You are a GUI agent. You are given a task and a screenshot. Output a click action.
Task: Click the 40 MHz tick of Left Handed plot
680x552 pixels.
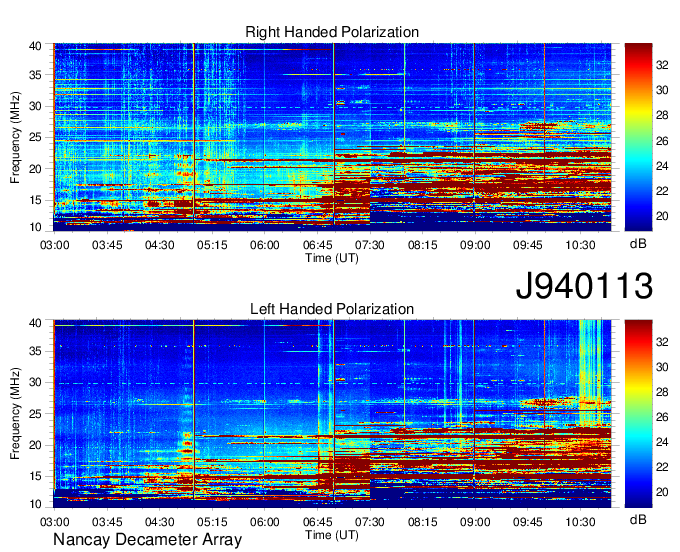tap(35, 323)
